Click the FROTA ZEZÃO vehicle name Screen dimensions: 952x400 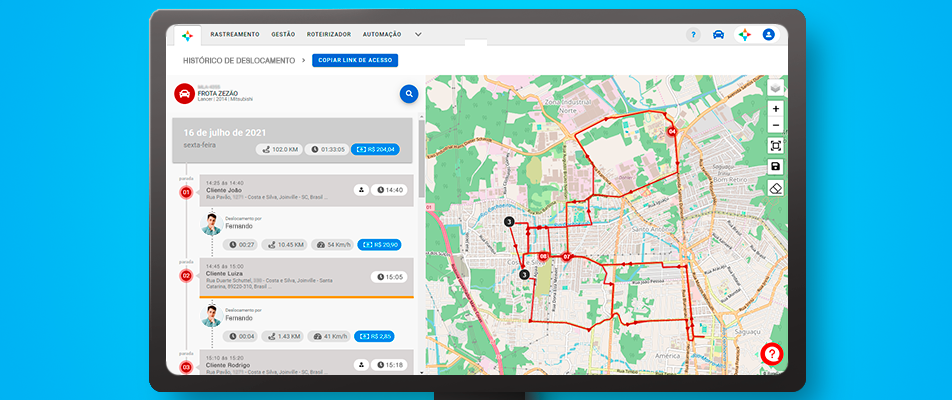pyautogui.click(x=218, y=93)
